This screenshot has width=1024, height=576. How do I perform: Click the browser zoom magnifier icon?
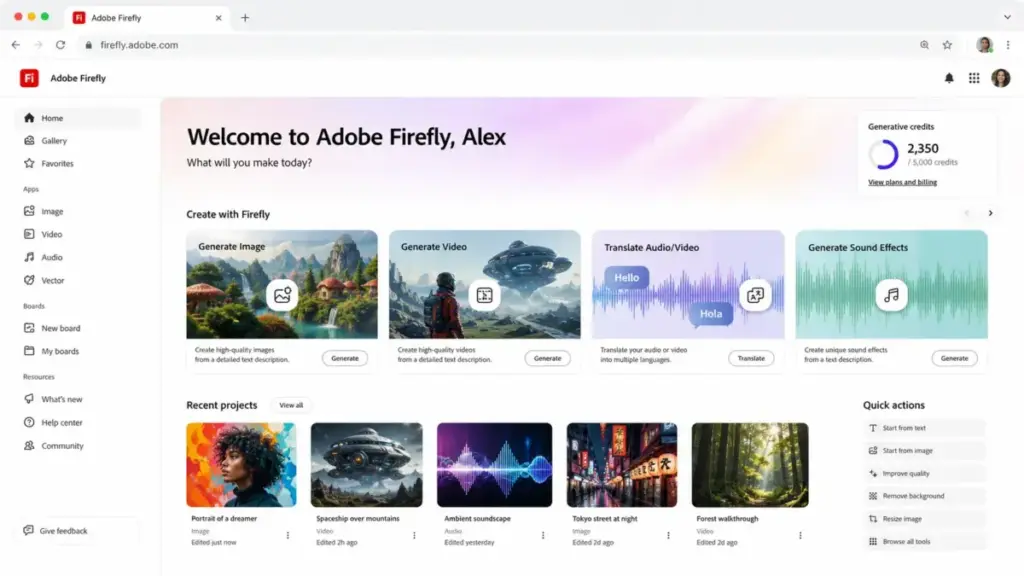click(x=924, y=45)
